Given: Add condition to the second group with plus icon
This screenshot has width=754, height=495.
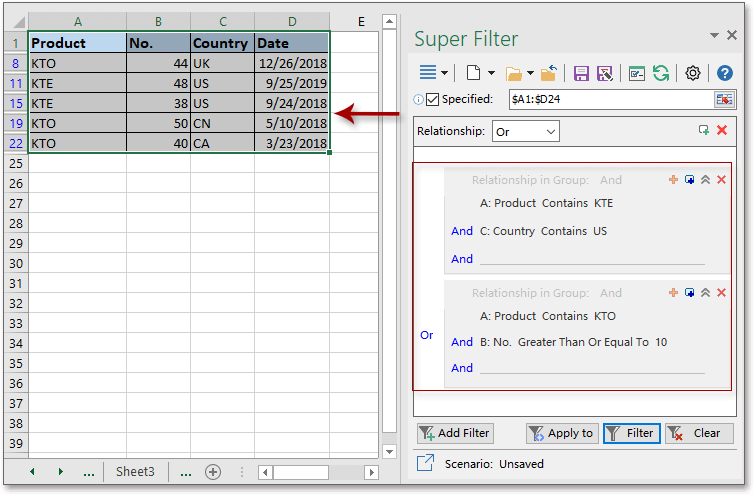Looking at the screenshot, I should (673, 293).
